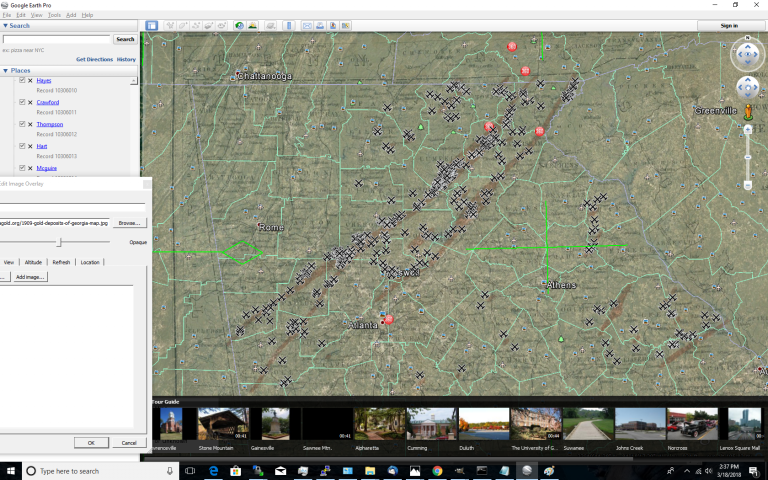Open the Stone Mountain tour thumbnail

coord(223,424)
